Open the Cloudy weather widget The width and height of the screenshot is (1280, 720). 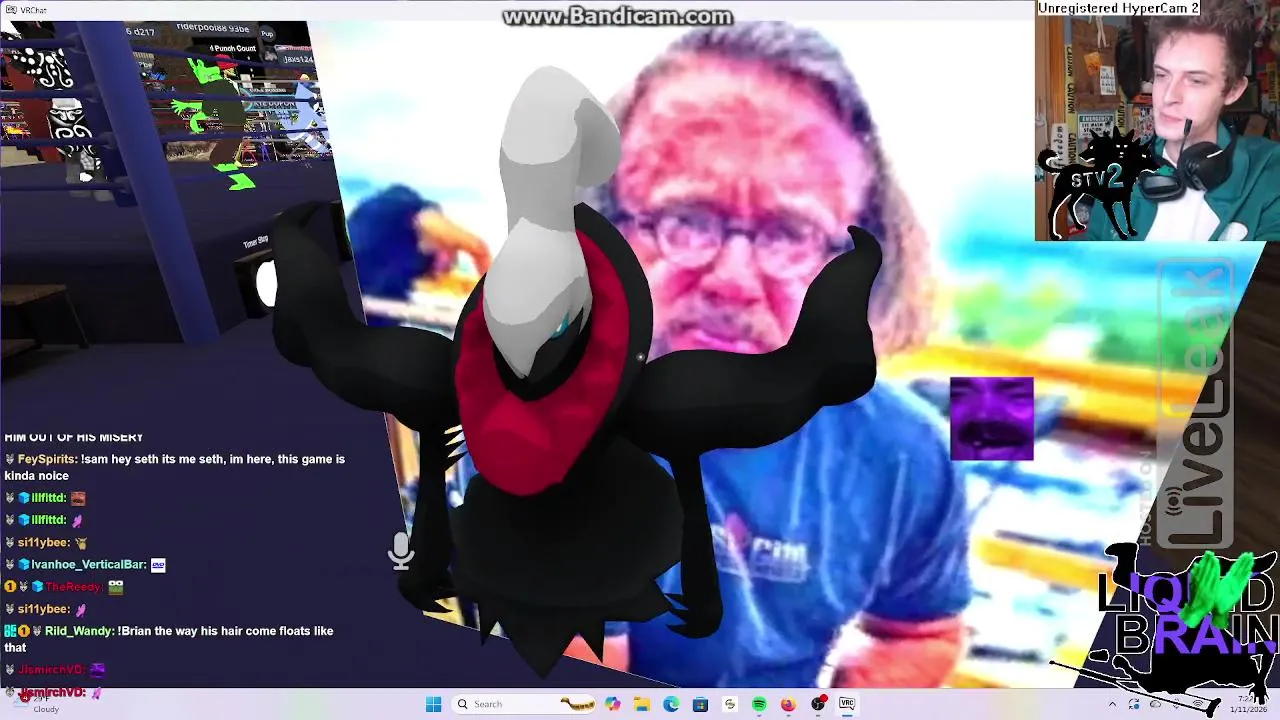pyautogui.click(x=35, y=704)
